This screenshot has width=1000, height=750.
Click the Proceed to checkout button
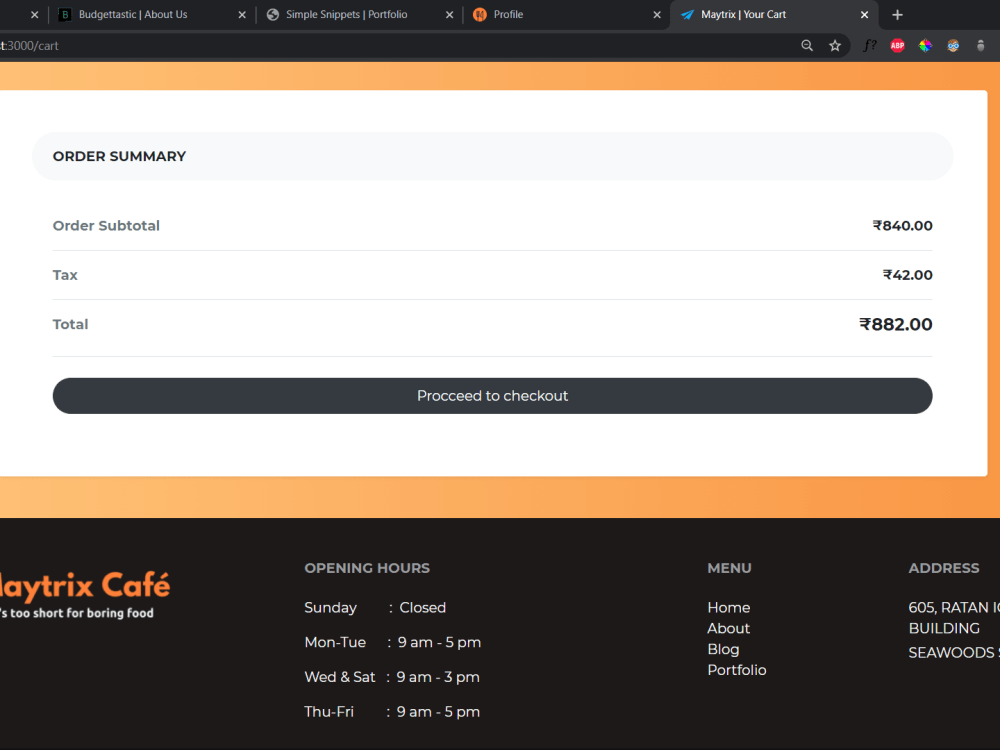(x=492, y=396)
